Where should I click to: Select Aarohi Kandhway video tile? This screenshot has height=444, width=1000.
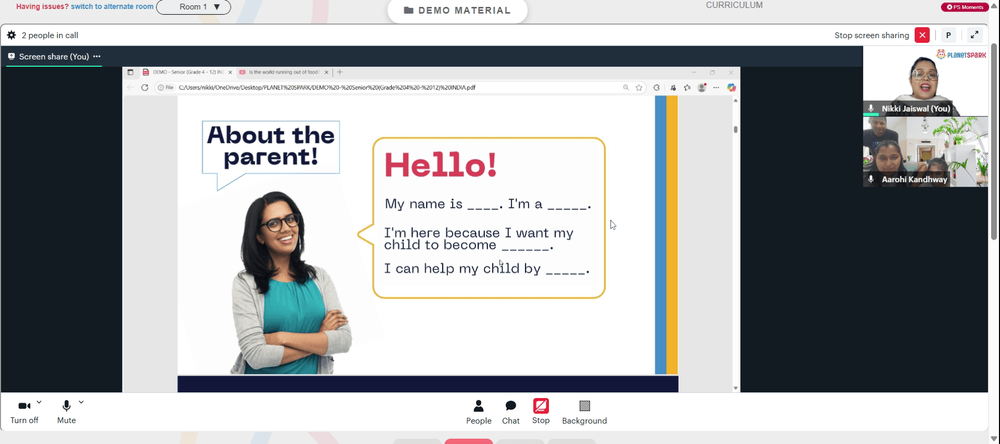click(x=925, y=152)
